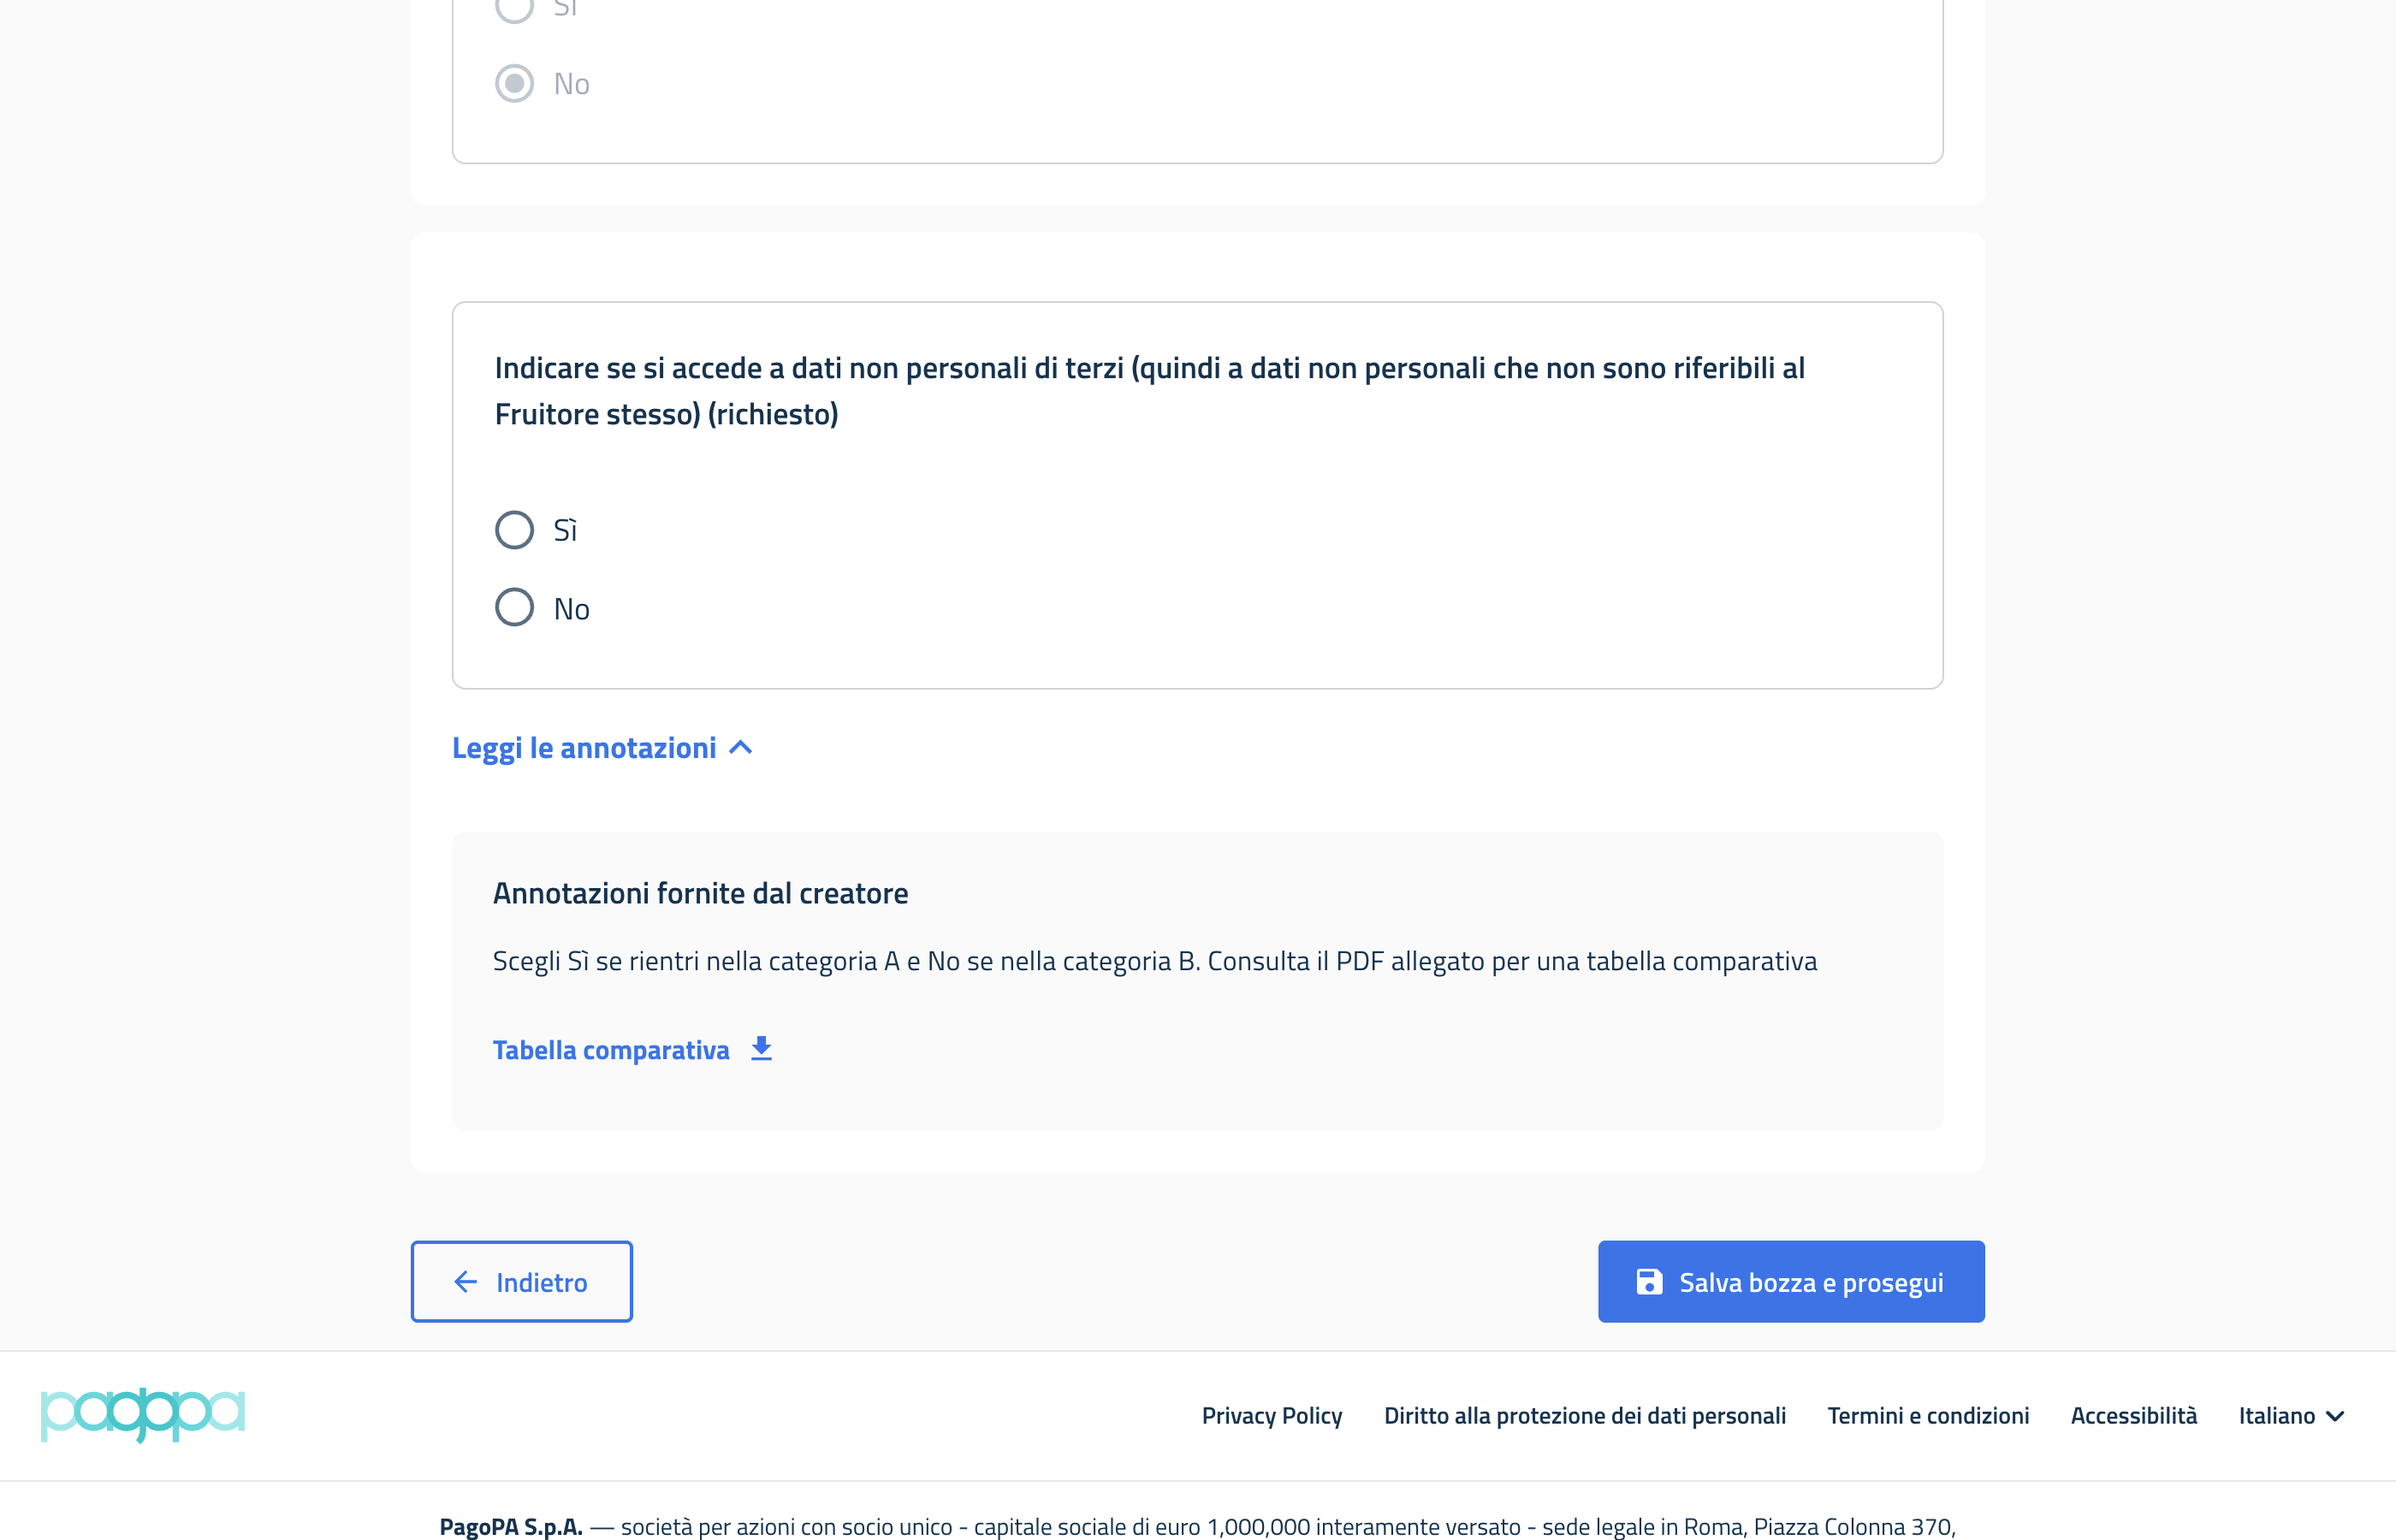This screenshot has width=2396, height=1540.
Task: Click the save icon on Salva bozza button
Action: 1650,1281
